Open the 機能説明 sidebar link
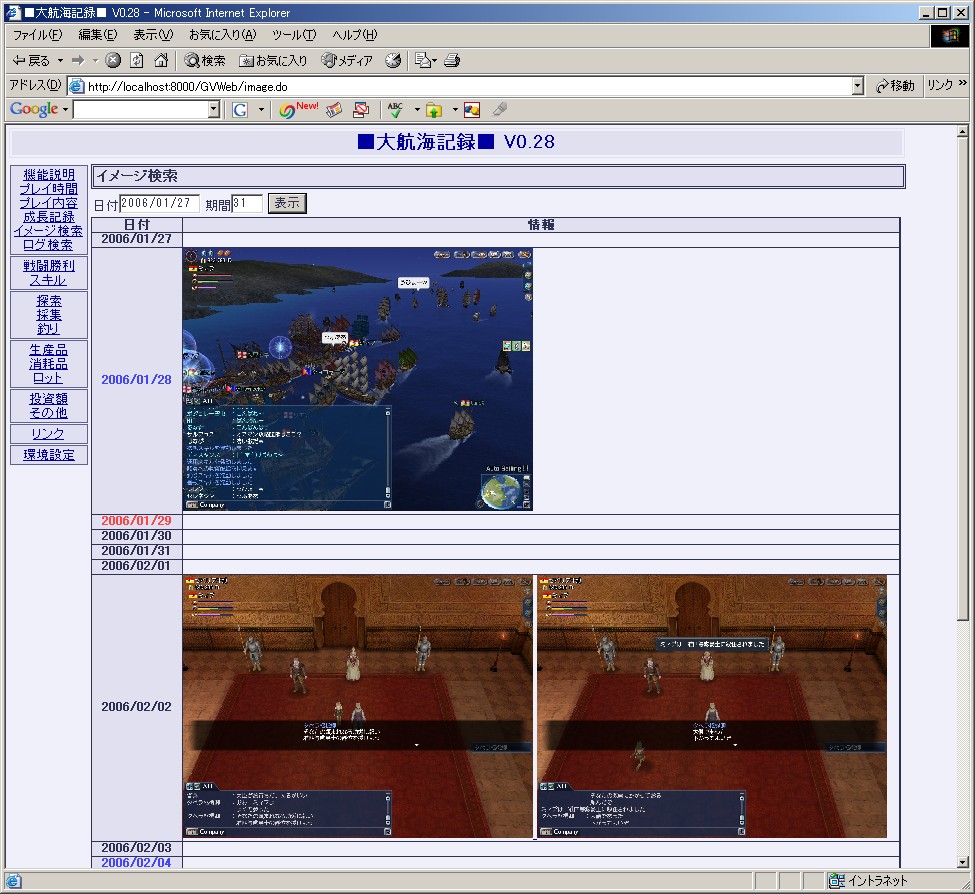Viewport: 975px width, 894px height. click(x=49, y=175)
